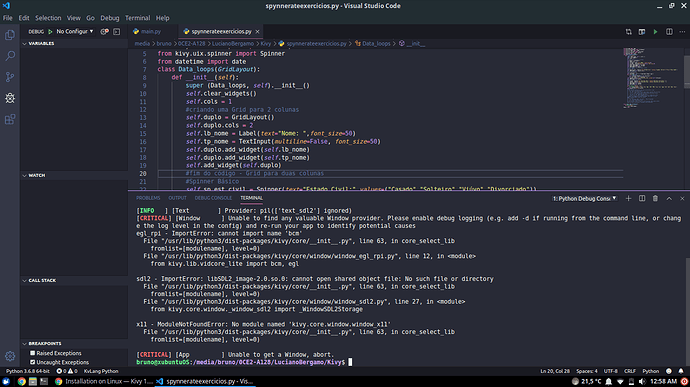Open the Manage gear in activity bar

click(x=10, y=356)
